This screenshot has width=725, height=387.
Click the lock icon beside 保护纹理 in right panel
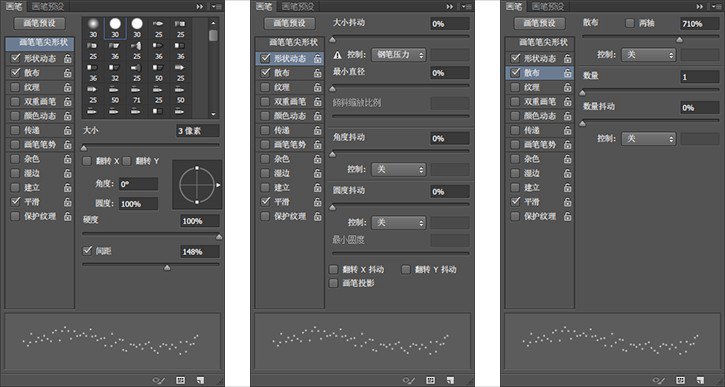[568, 216]
